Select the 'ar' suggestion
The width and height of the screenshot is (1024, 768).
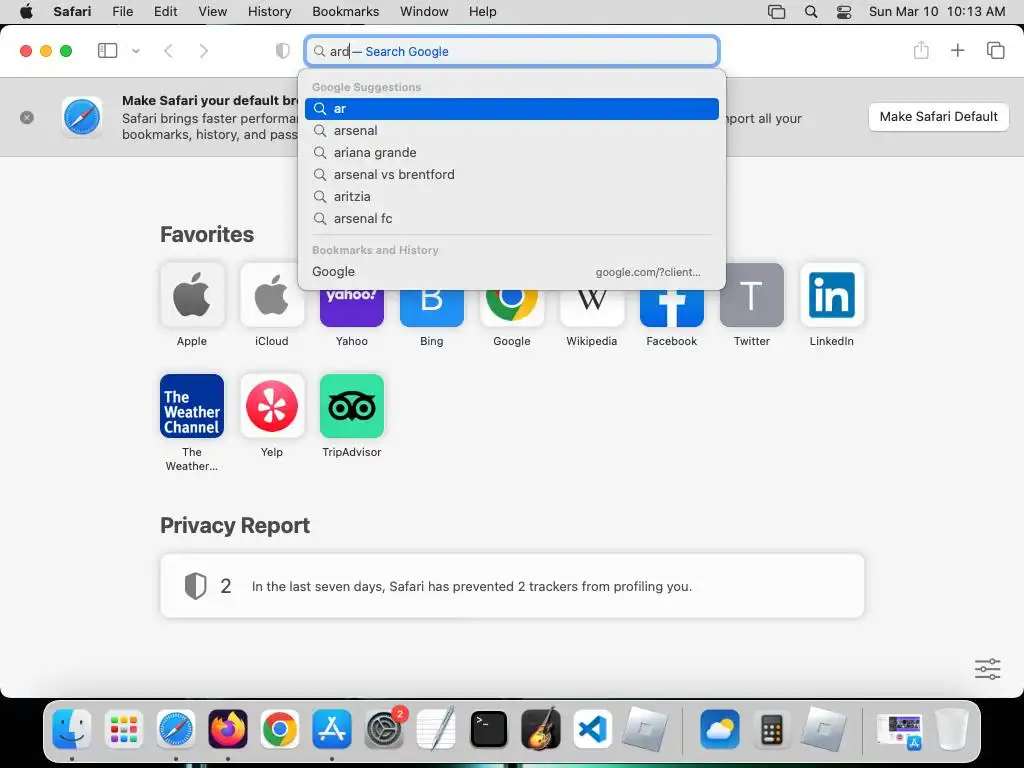tap(512, 109)
